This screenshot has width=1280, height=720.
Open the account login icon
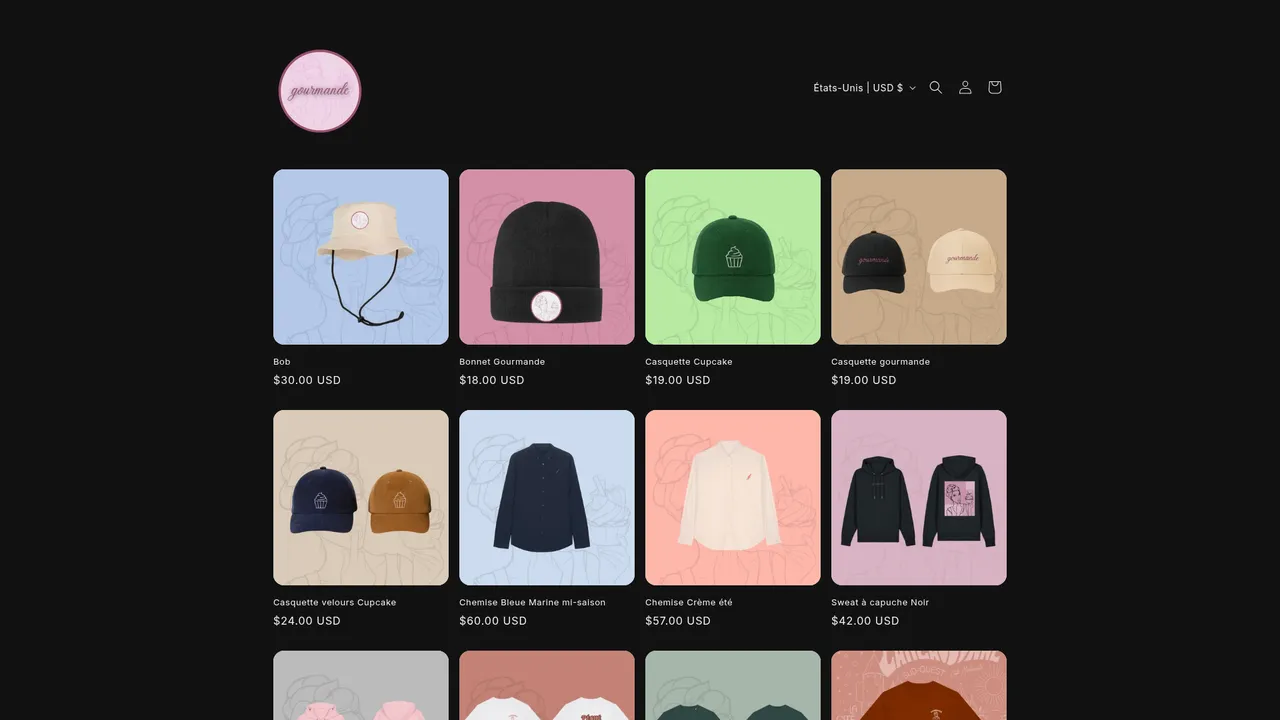coord(965,88)
